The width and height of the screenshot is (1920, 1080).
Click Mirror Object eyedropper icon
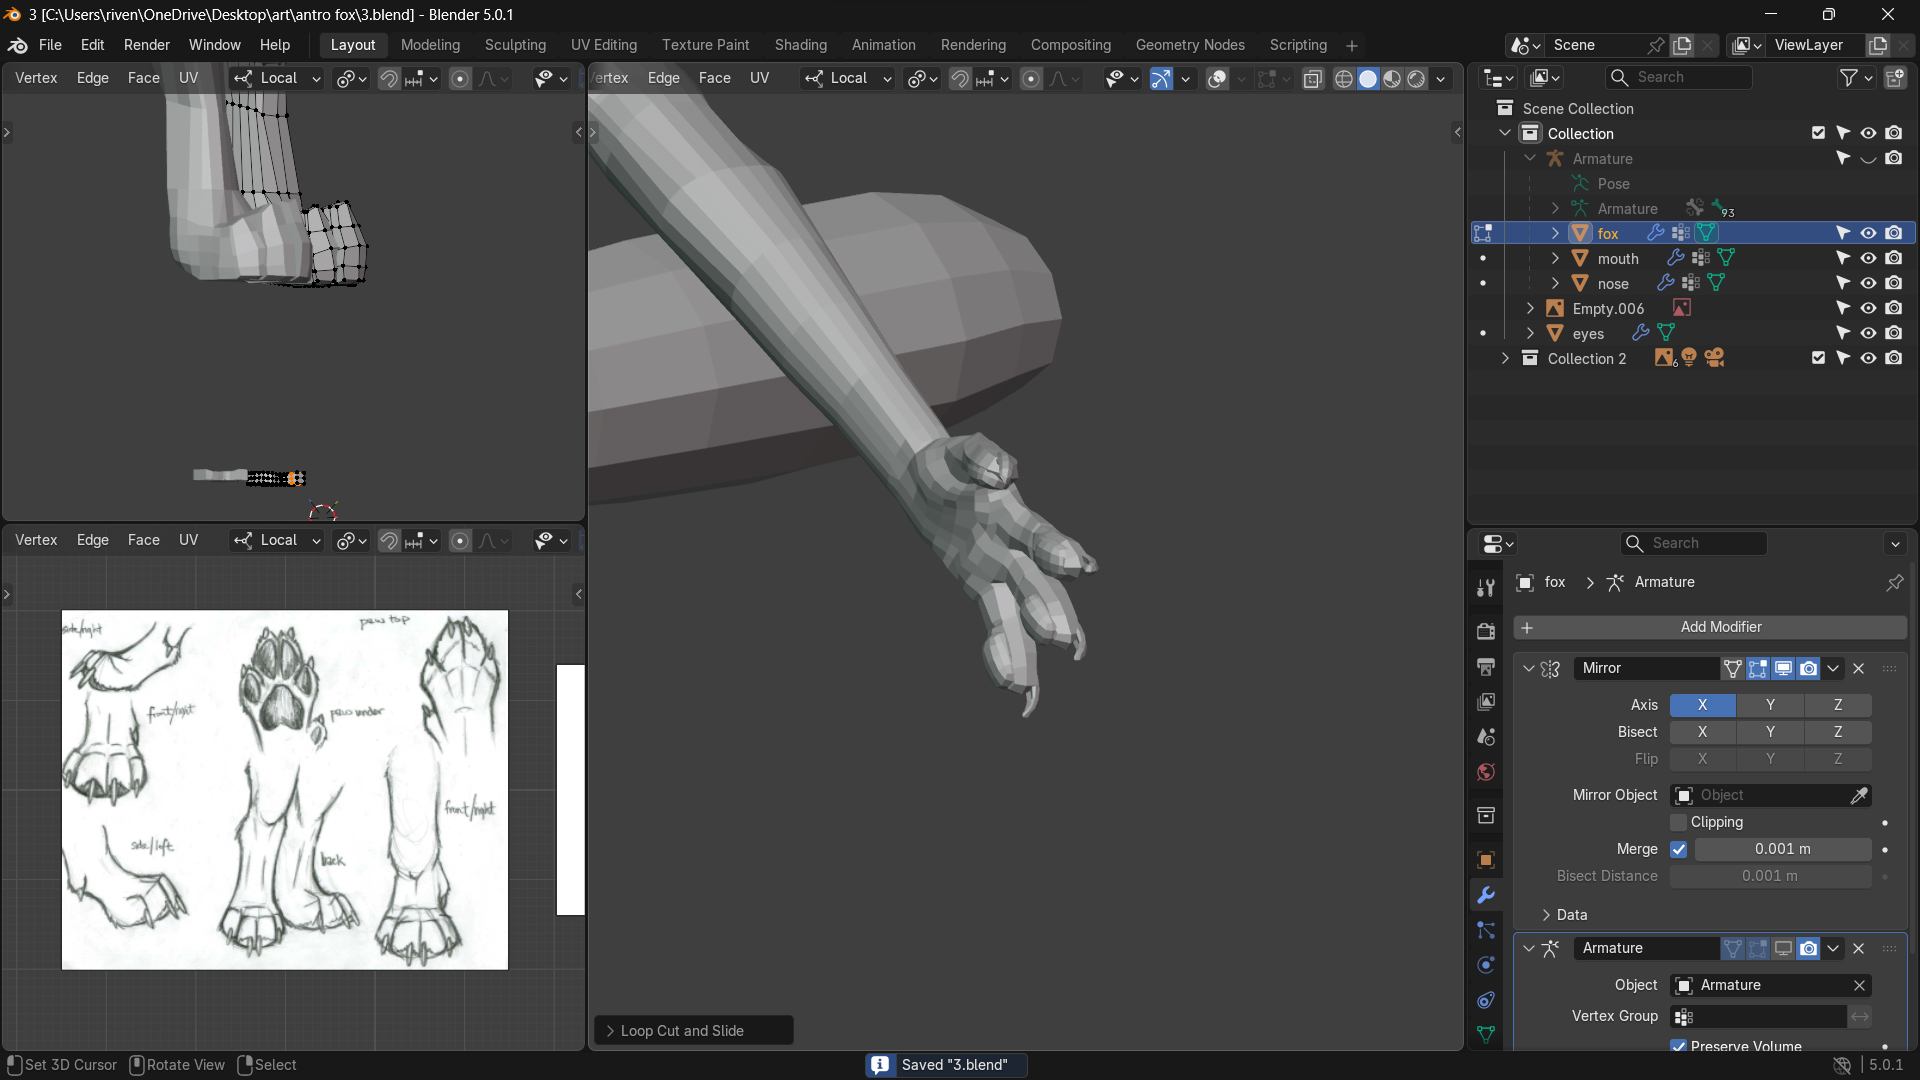click(x=1858, y=796)
